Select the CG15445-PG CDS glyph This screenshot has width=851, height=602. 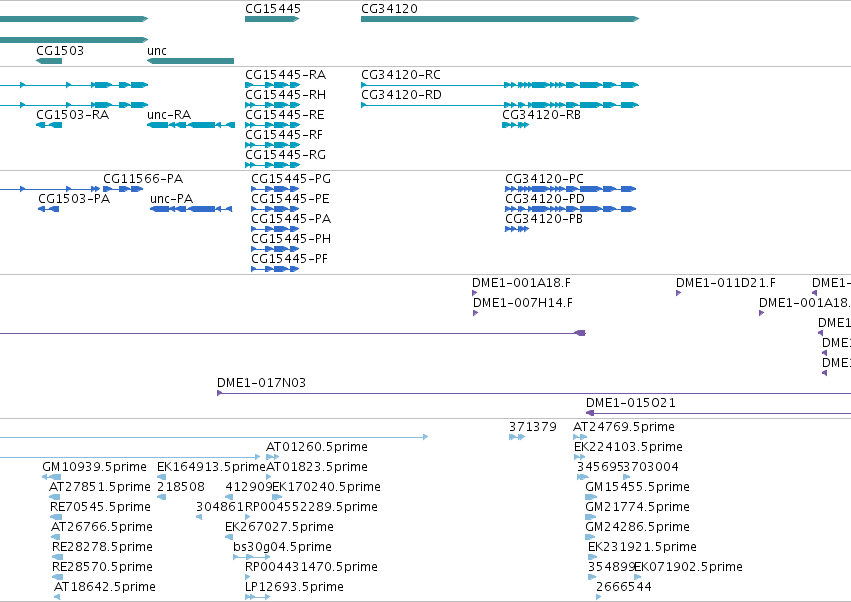click(275, 189)
